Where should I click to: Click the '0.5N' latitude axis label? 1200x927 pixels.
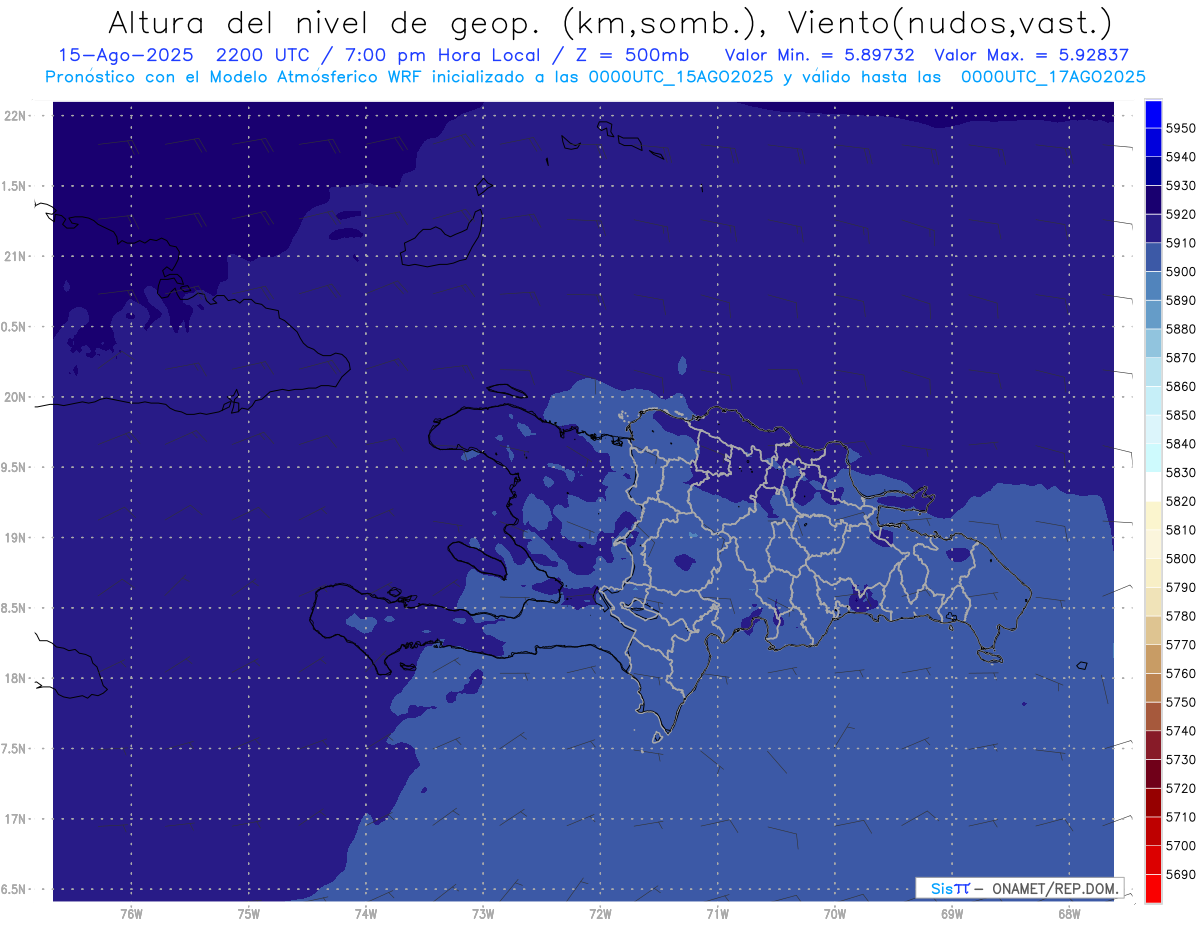(14, 327)
